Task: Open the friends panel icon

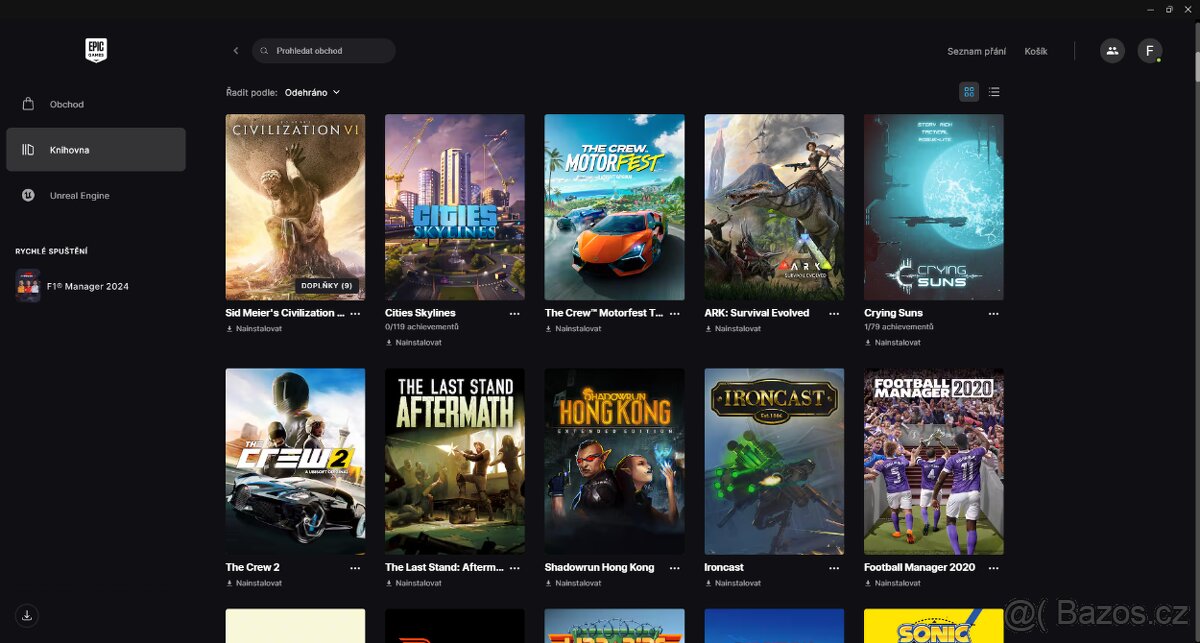Action: [1112, 50]
